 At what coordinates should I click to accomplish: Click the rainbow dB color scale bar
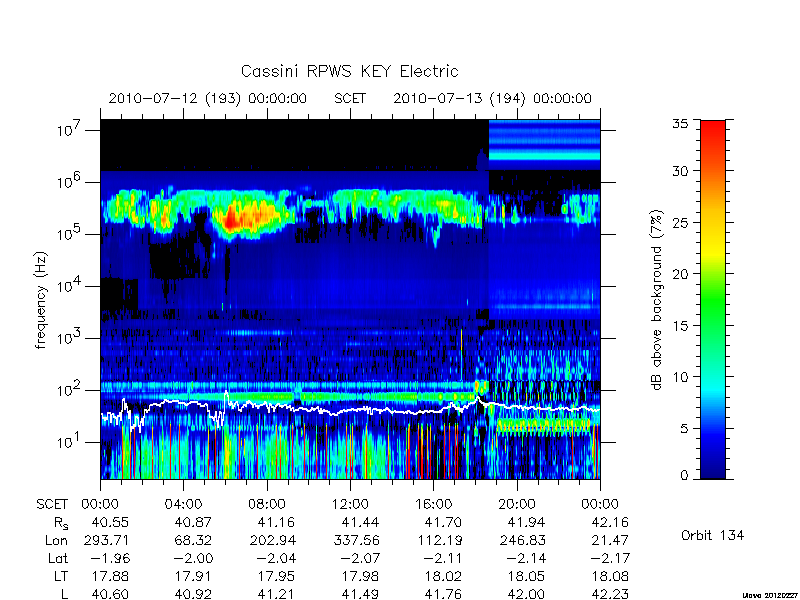coord(713,299)
